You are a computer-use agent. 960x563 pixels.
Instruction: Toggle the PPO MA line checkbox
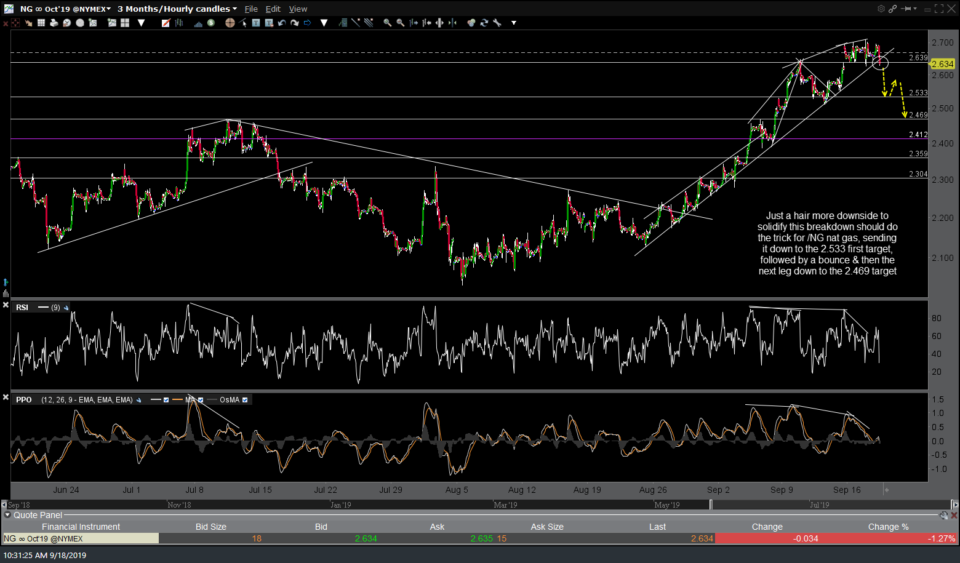[200, 400]
